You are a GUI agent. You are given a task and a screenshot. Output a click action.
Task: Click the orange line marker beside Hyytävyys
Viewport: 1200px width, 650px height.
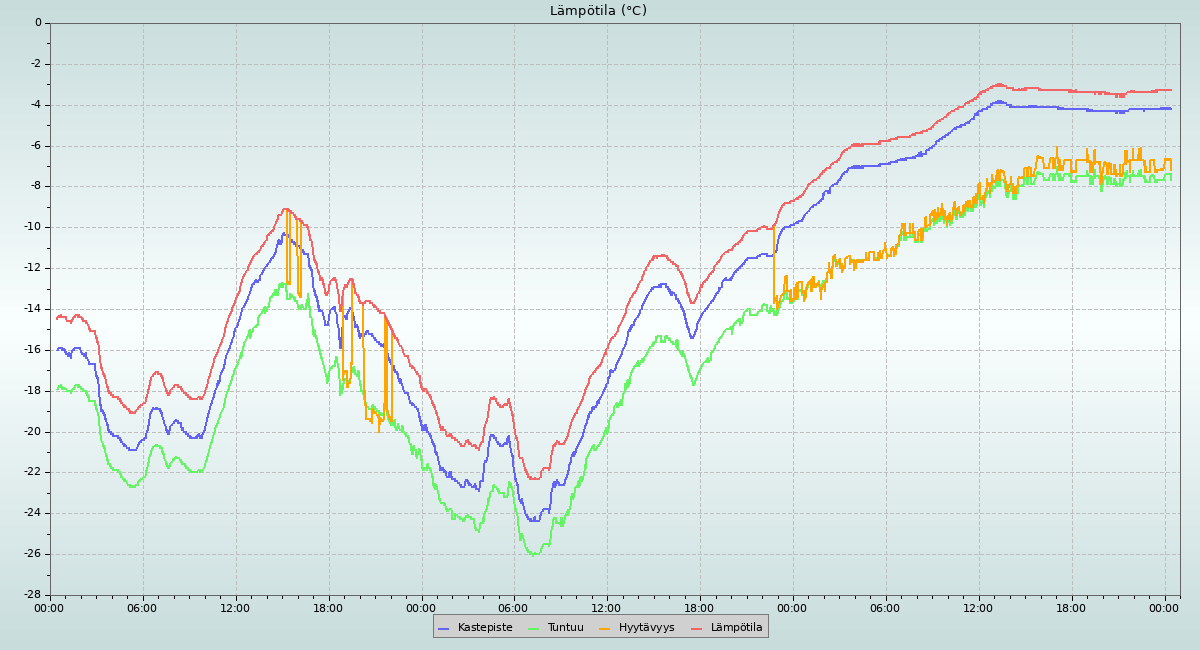[605, 628]
